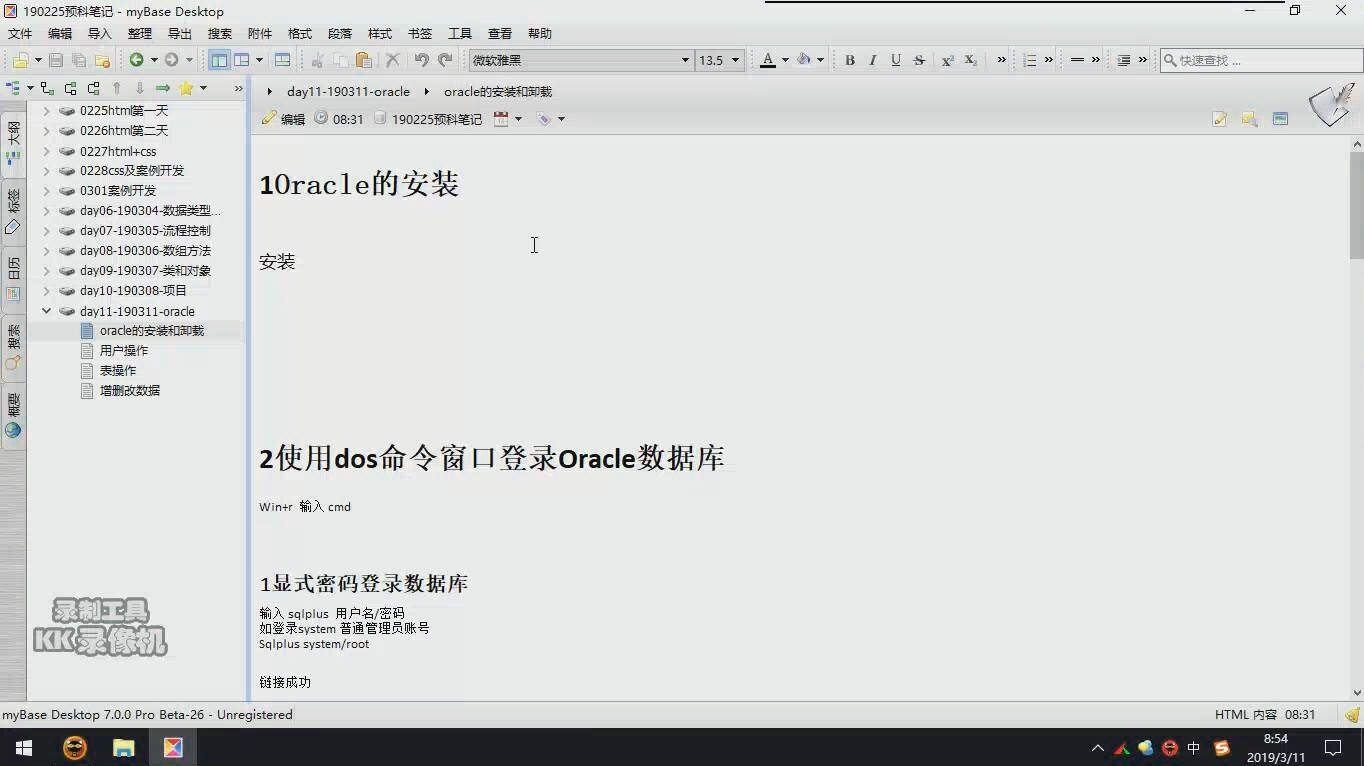The width and height of the screenshot is (1364, 766).
Task: Open the Windows Start button
Action: pos(23,747)
